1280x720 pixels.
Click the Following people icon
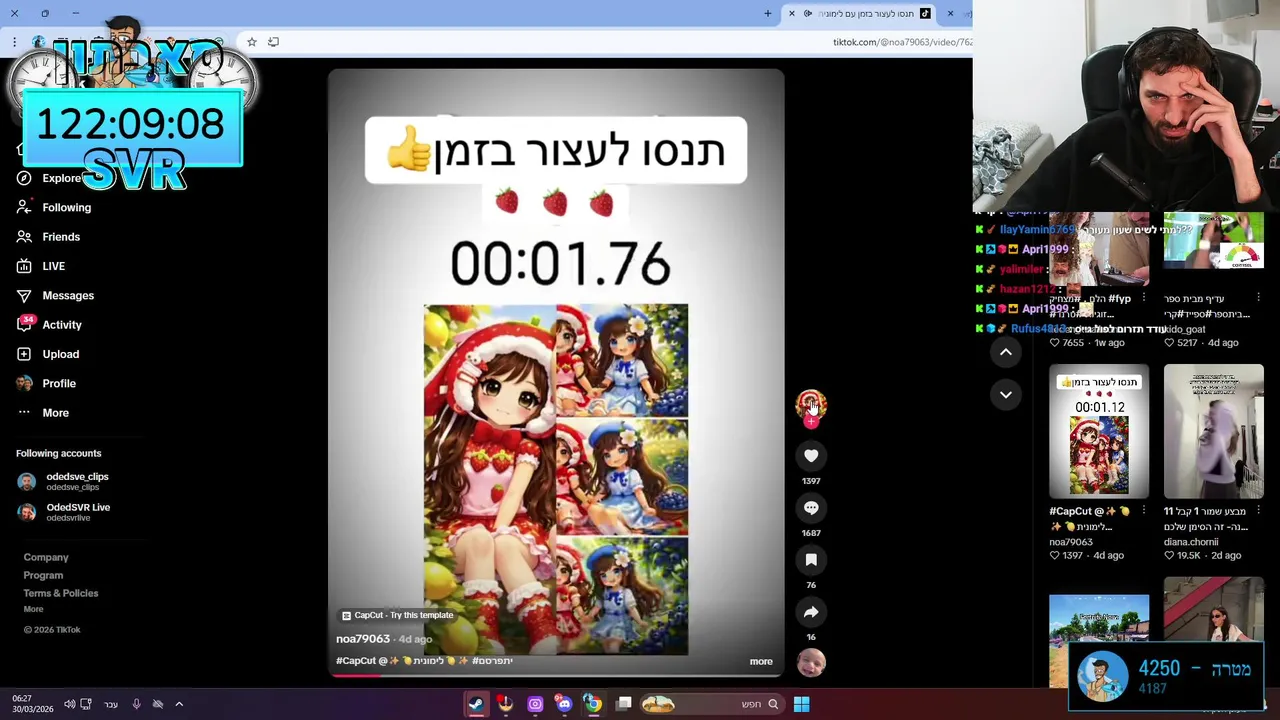tap(24, 207)
